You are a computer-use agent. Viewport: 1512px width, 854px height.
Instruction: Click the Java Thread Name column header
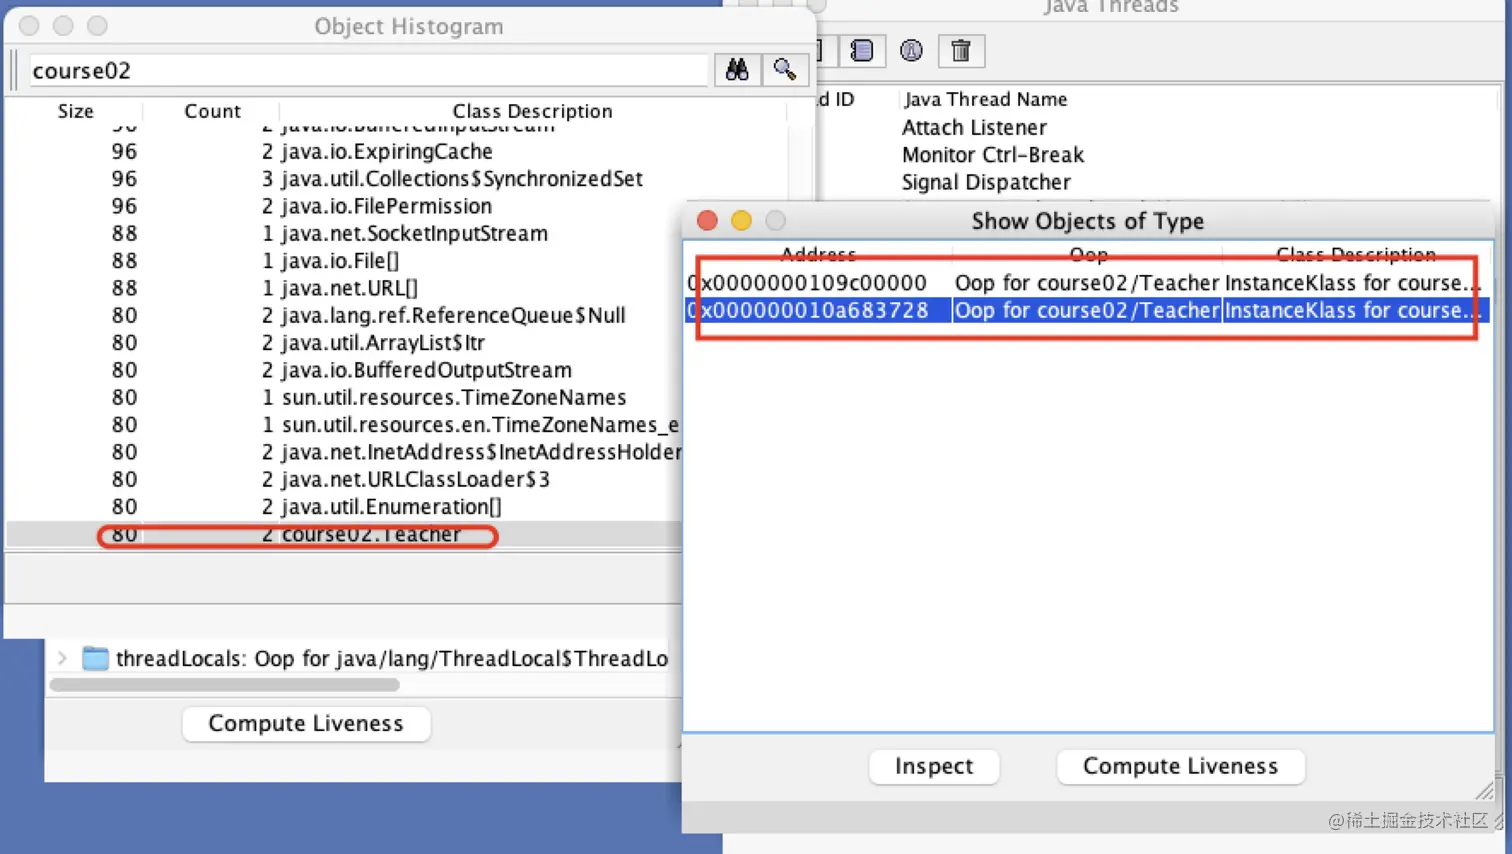pos(985,99)
